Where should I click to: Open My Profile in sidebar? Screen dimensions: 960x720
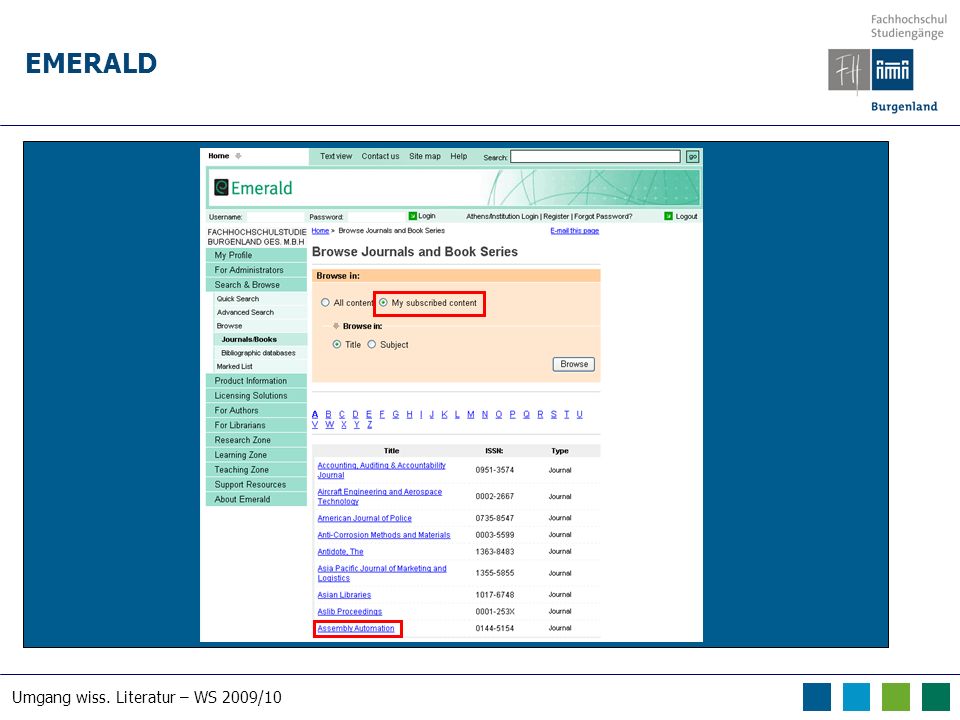[257, 255]
